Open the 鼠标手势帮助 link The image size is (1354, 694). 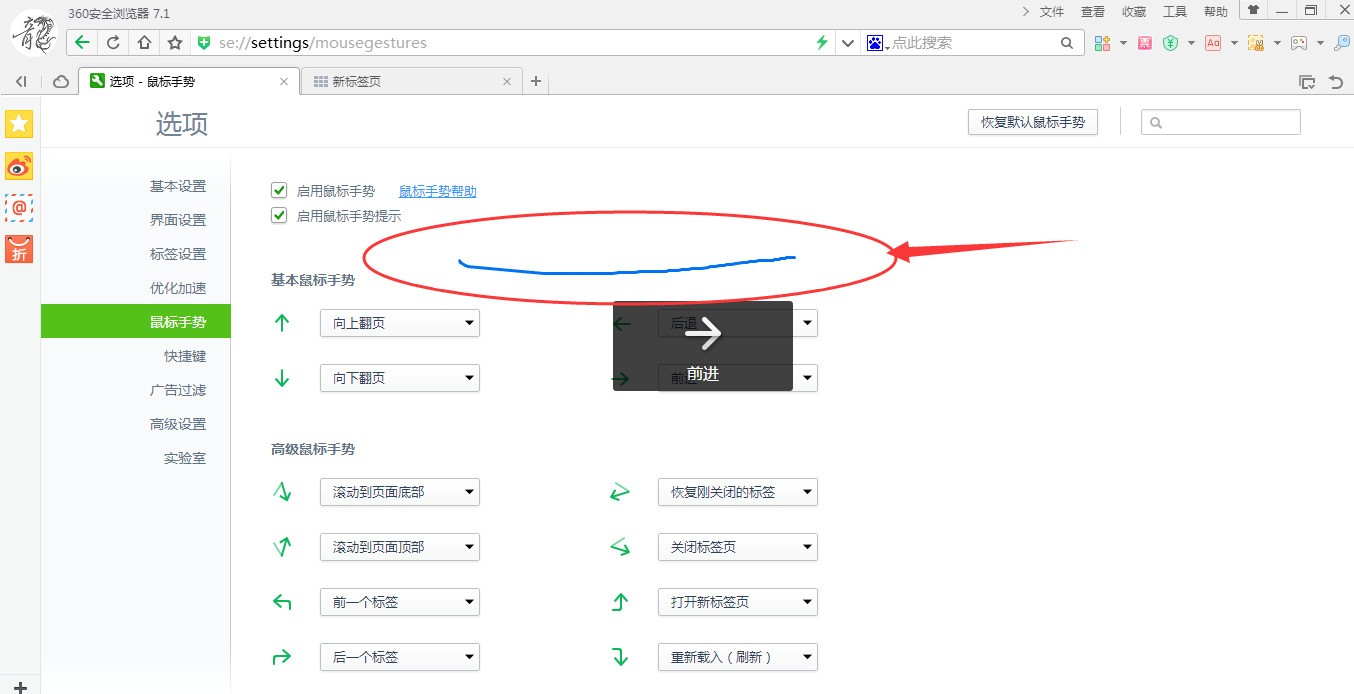tap(438, 191)
